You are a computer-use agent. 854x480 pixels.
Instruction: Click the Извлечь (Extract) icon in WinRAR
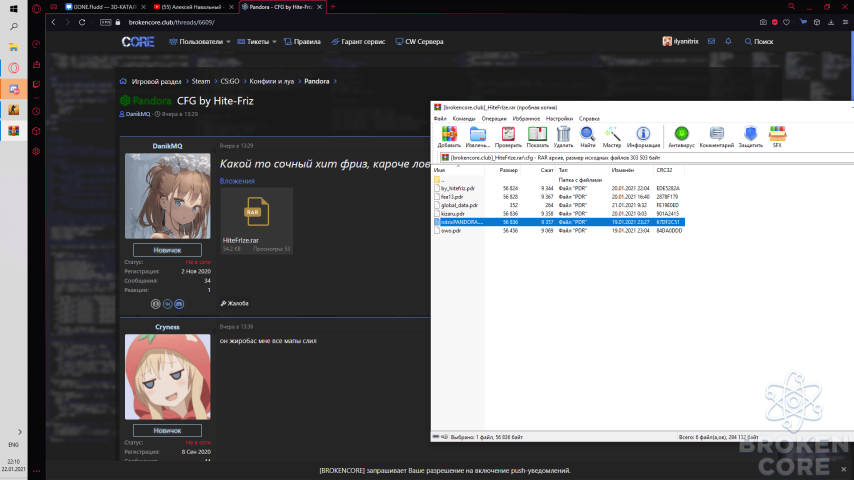coord(478,137)
